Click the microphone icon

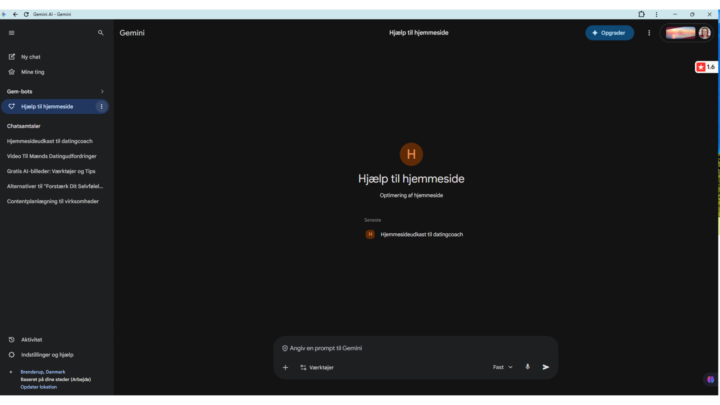(528, 367)
